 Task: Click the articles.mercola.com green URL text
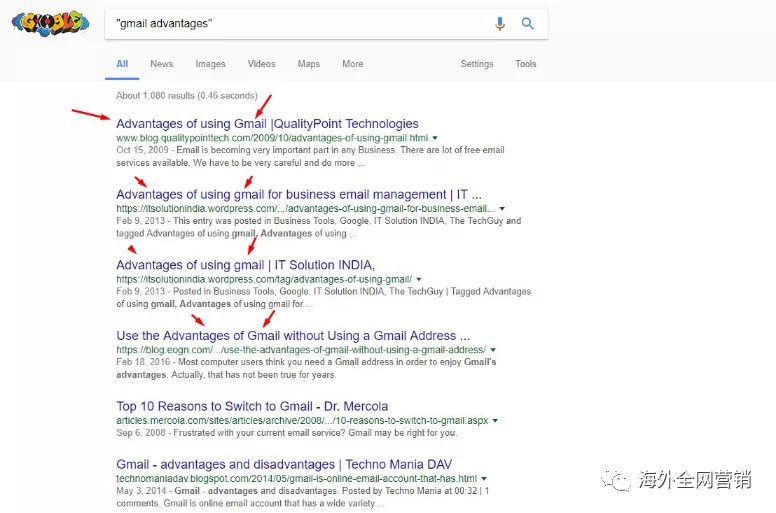[302, 420]
